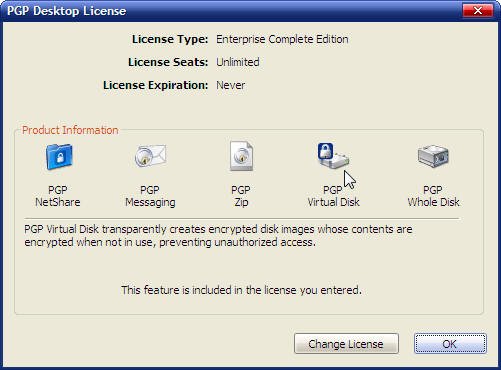Click the Enterprise Complete Edition license type value

coord(282,39)
